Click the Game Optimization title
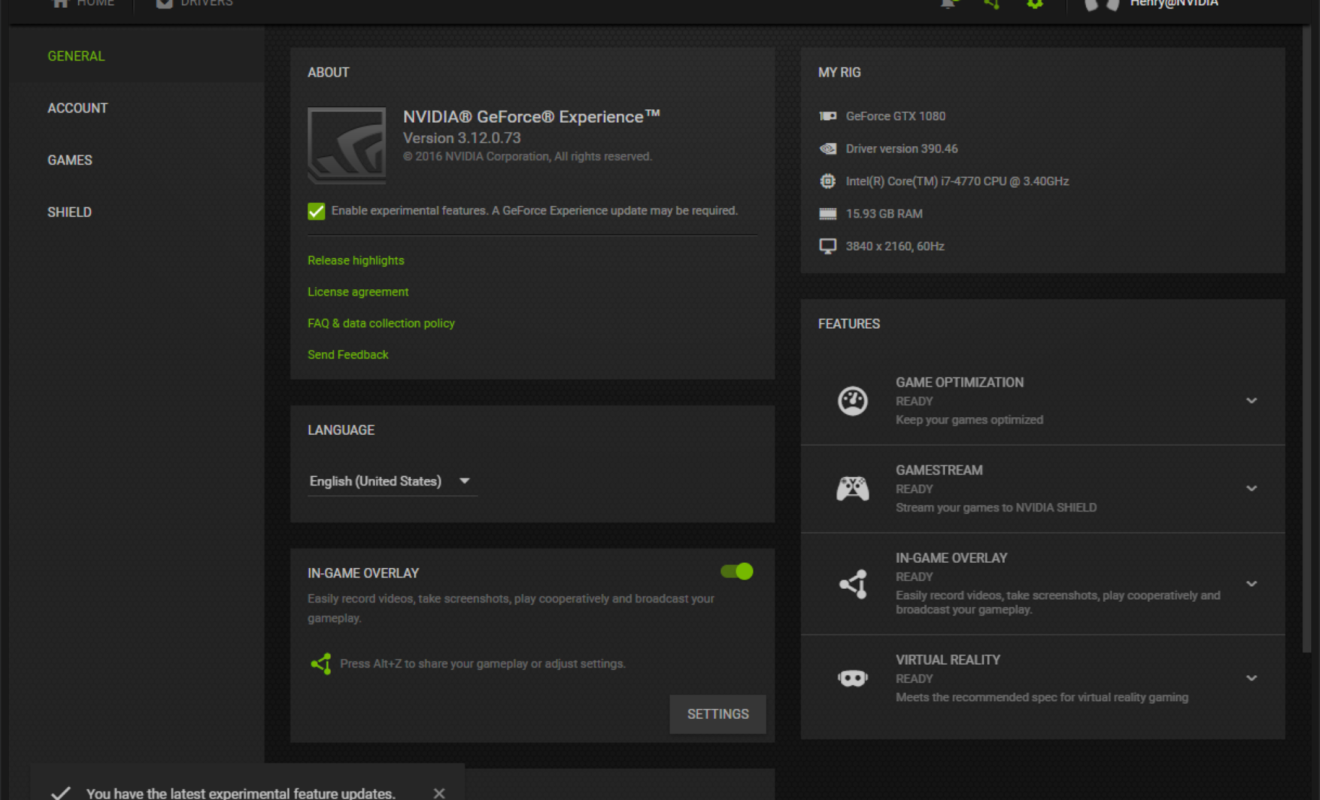Viewport: 1320px width, 800px height. [x=960, y=382]
